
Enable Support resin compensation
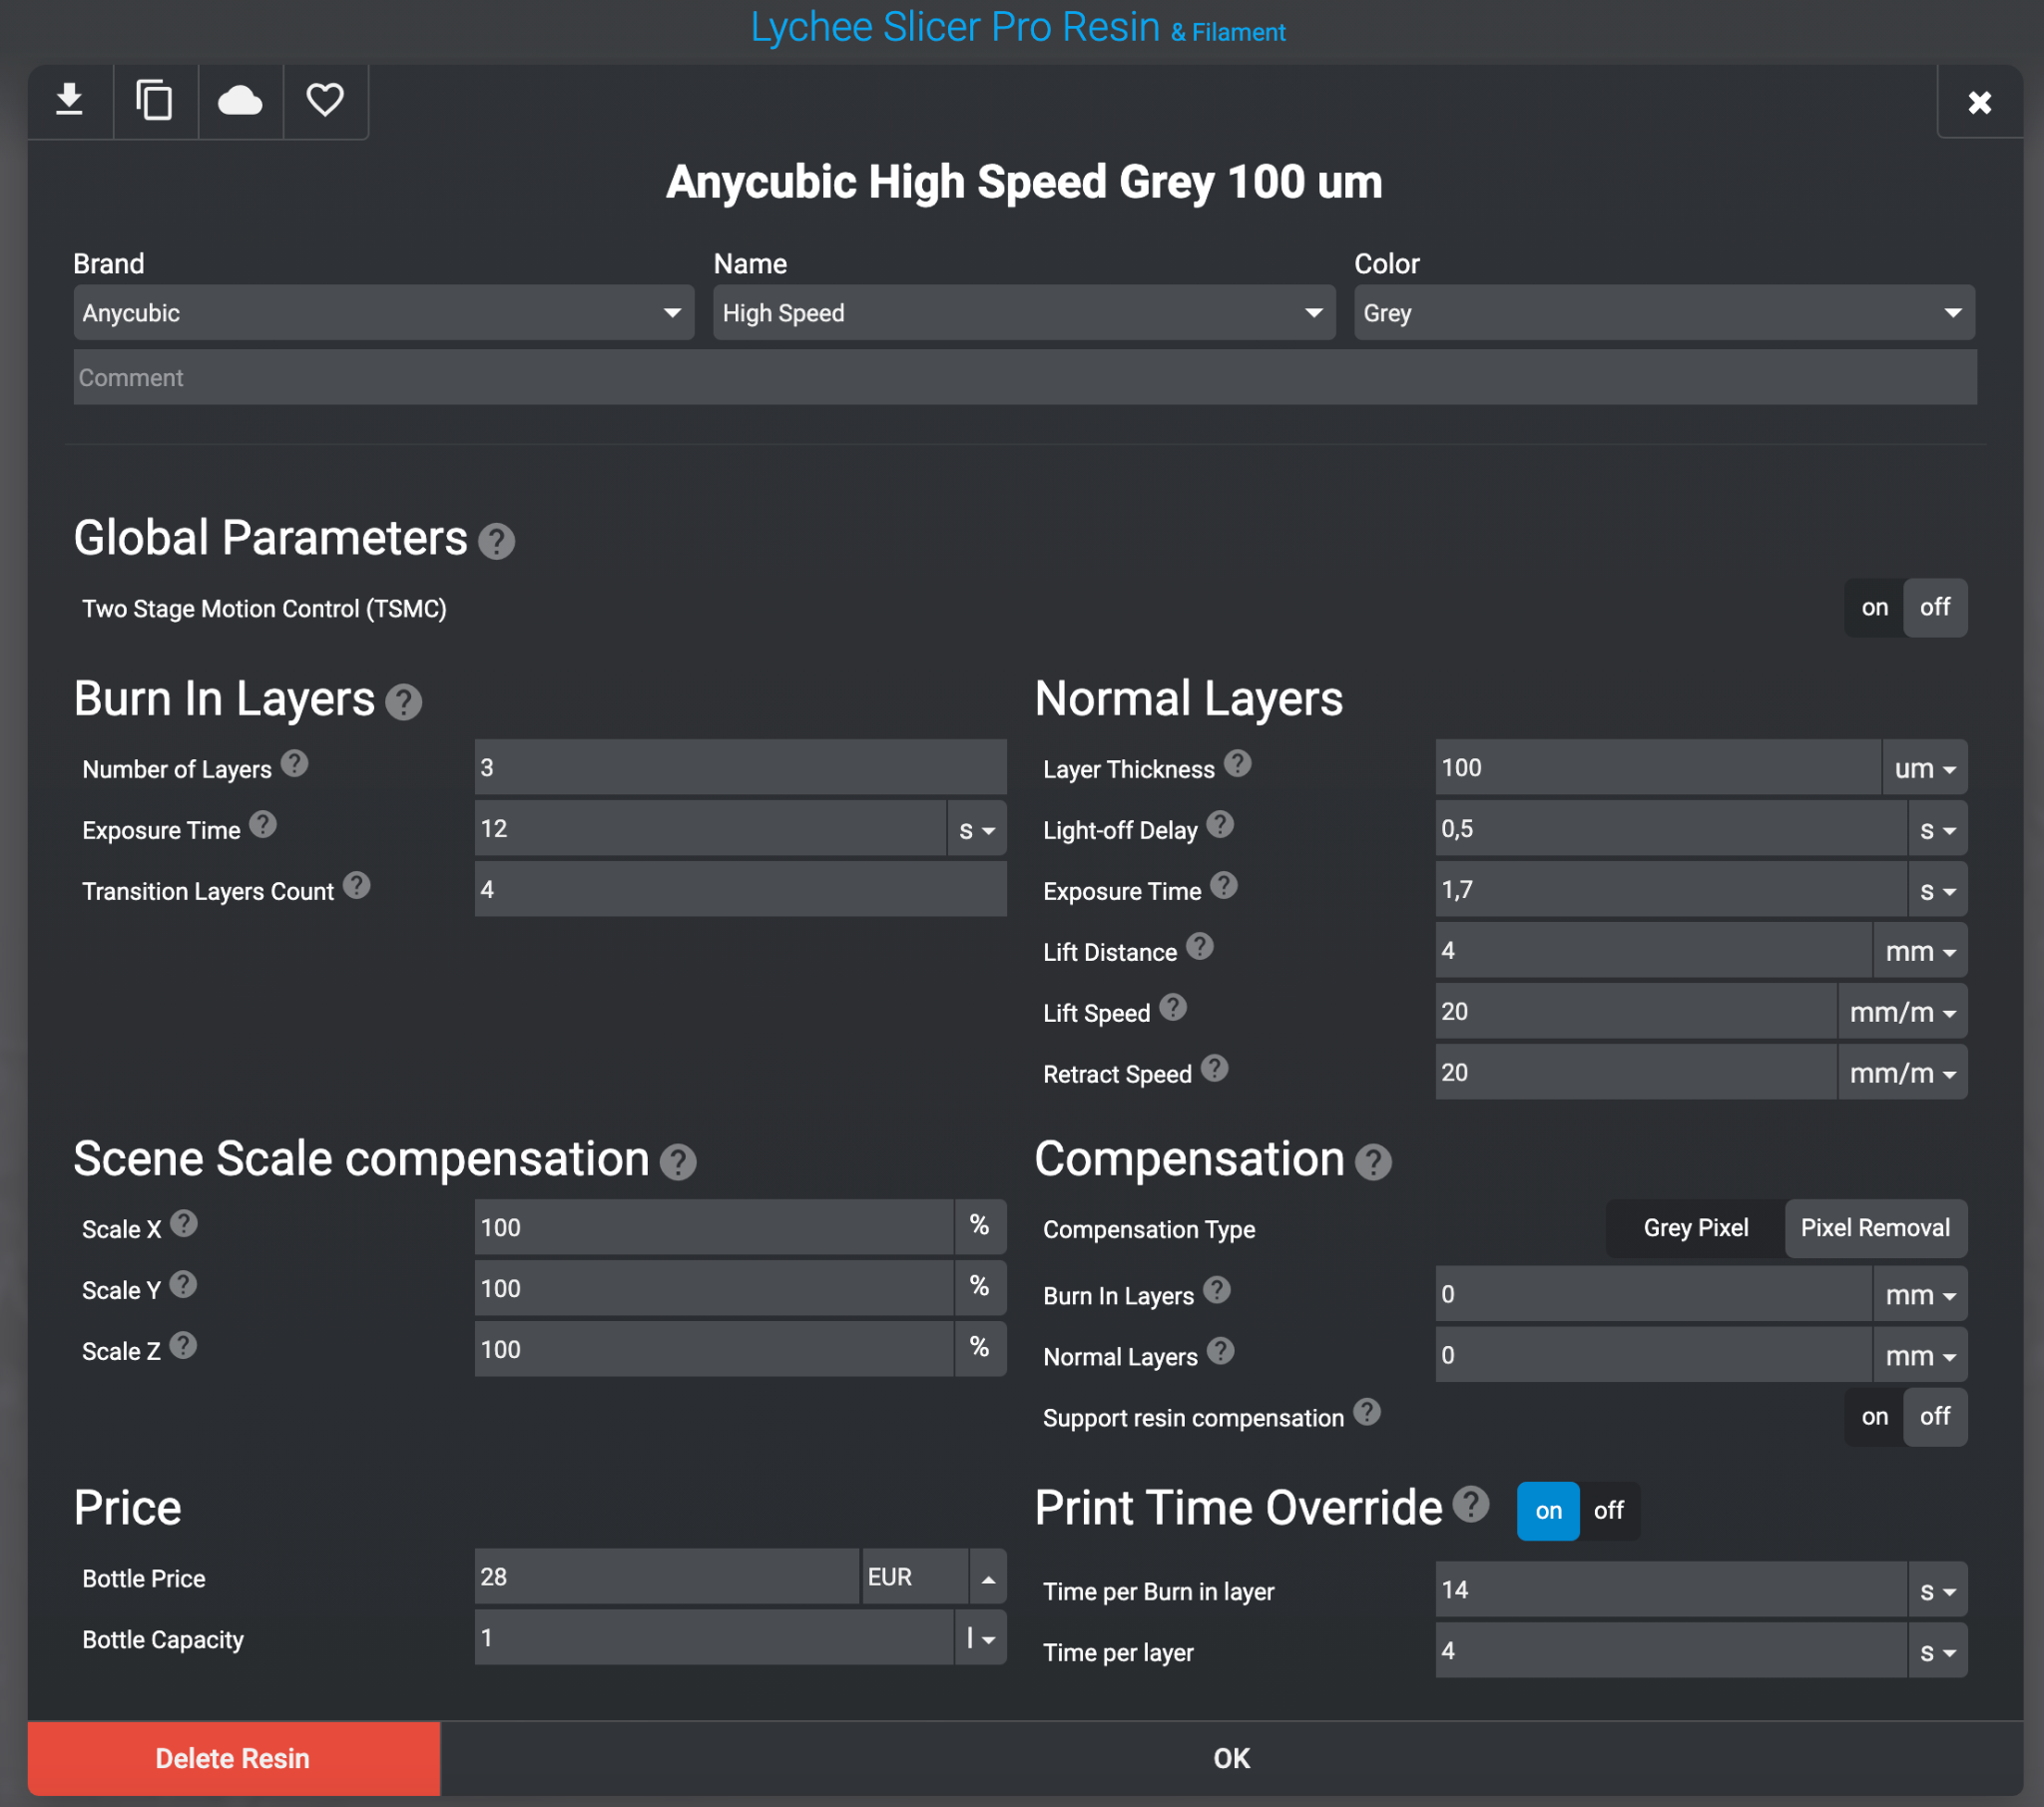[x=1874, y=1416]
